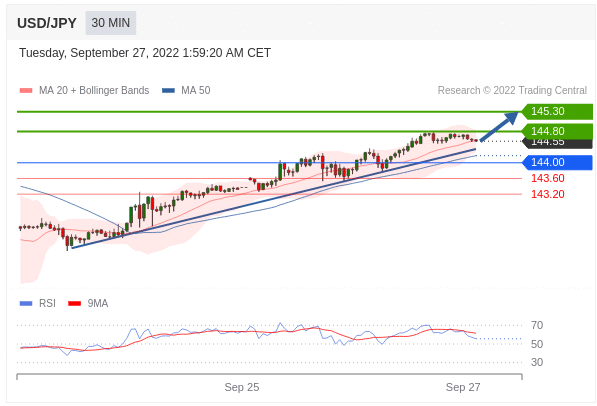This screenshot has width=597, height=406.
Task: Click the dark blue MA 50 swatch
Action: click(x=168, y=91)
